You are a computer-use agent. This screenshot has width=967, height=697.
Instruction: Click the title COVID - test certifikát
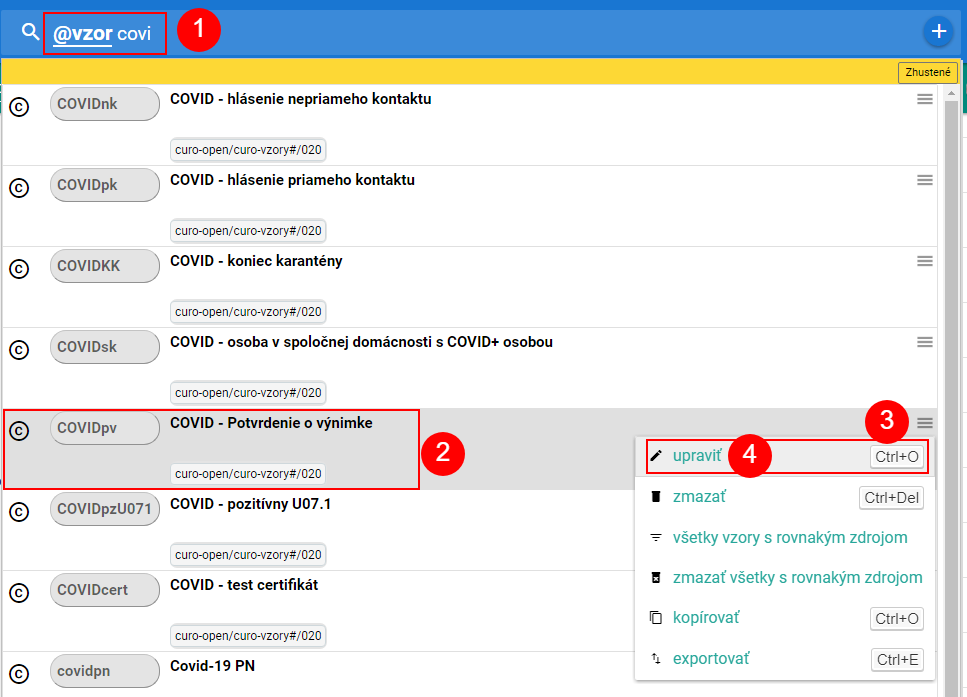click(x=244, y=585)
